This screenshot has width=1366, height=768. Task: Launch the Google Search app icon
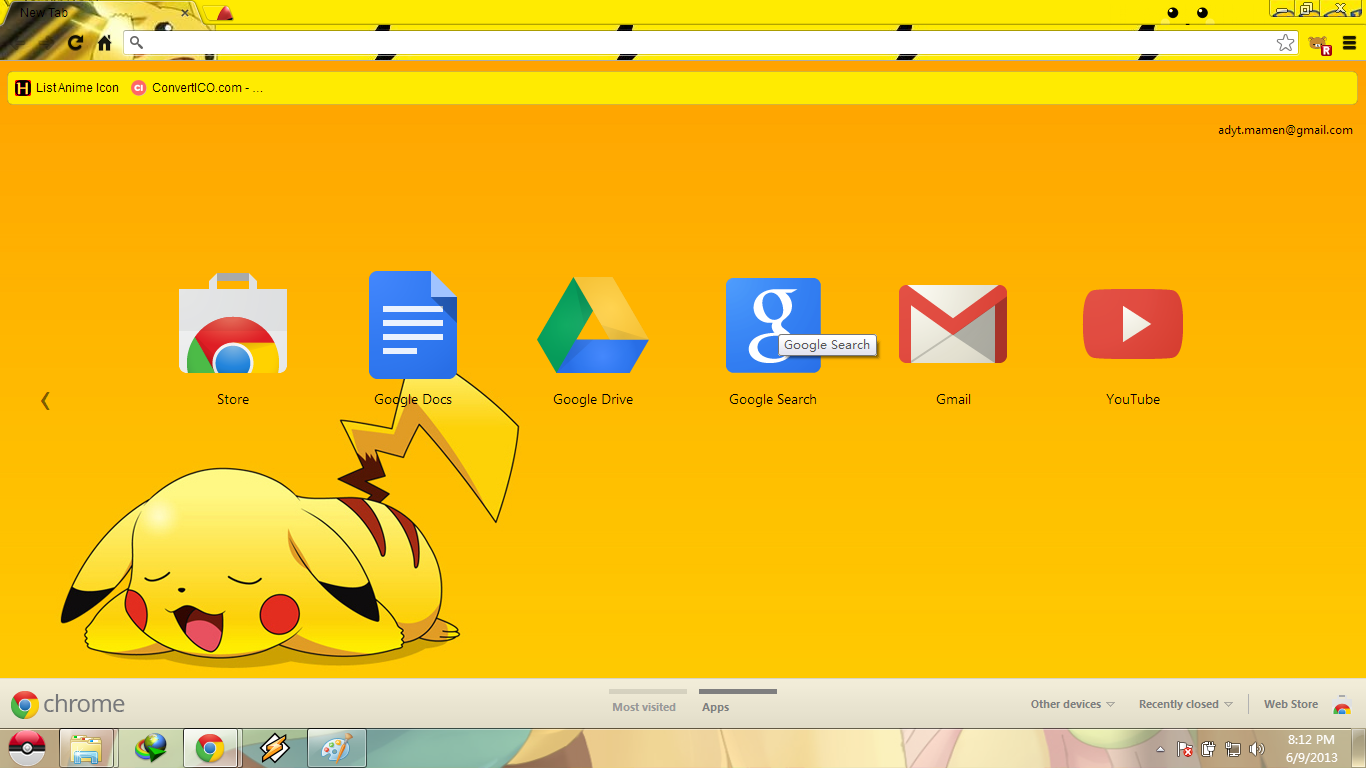773,325
